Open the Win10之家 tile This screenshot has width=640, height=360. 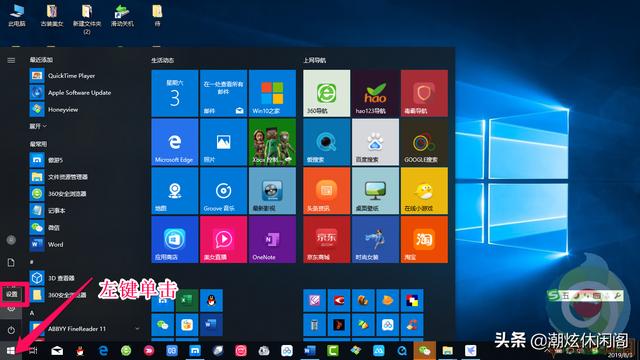pos(272,93)
